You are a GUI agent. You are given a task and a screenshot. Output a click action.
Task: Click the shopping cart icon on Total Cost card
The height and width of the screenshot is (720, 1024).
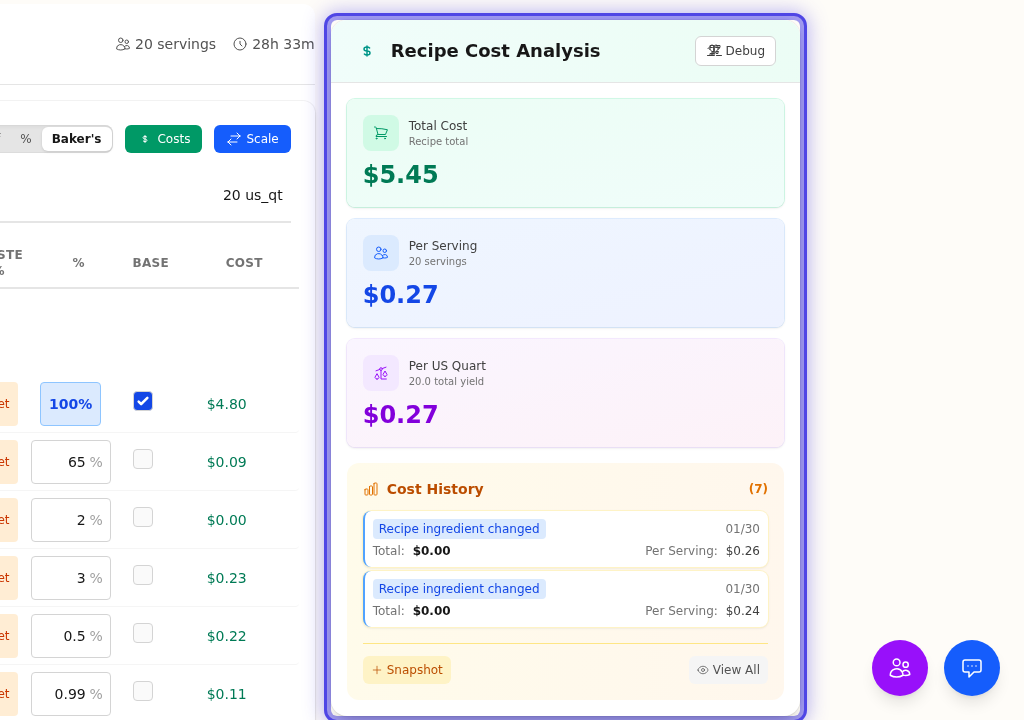pyautogui.click(x=381, y=133)
